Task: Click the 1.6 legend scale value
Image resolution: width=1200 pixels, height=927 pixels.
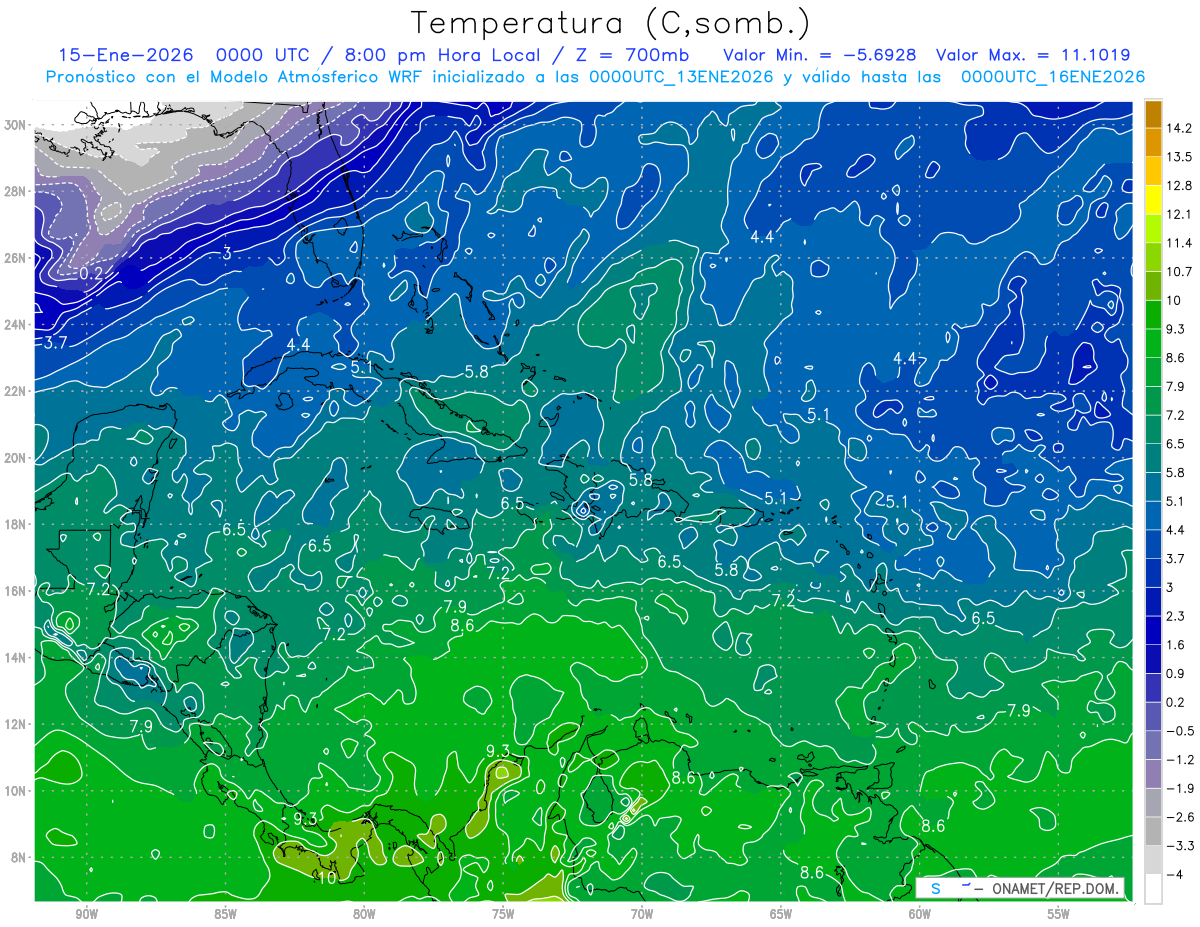Action: [x=1176, y=645]
